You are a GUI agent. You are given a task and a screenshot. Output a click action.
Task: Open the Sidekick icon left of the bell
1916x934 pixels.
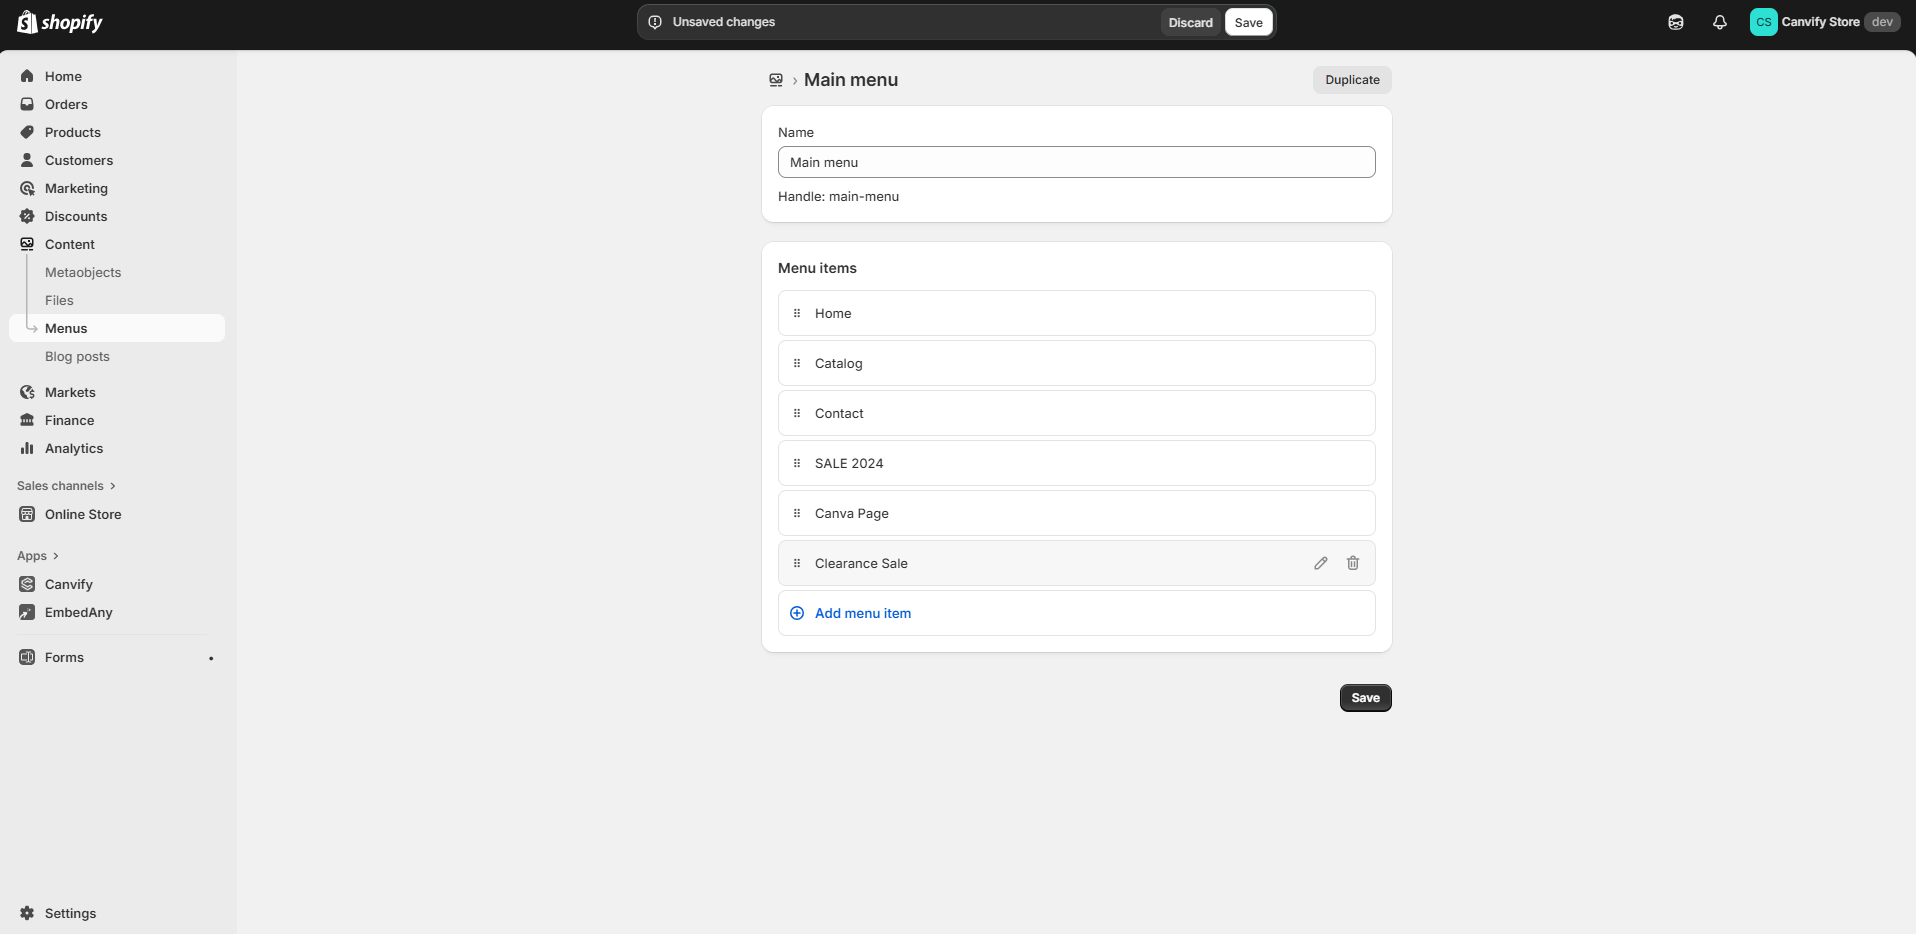[1676, 22]
